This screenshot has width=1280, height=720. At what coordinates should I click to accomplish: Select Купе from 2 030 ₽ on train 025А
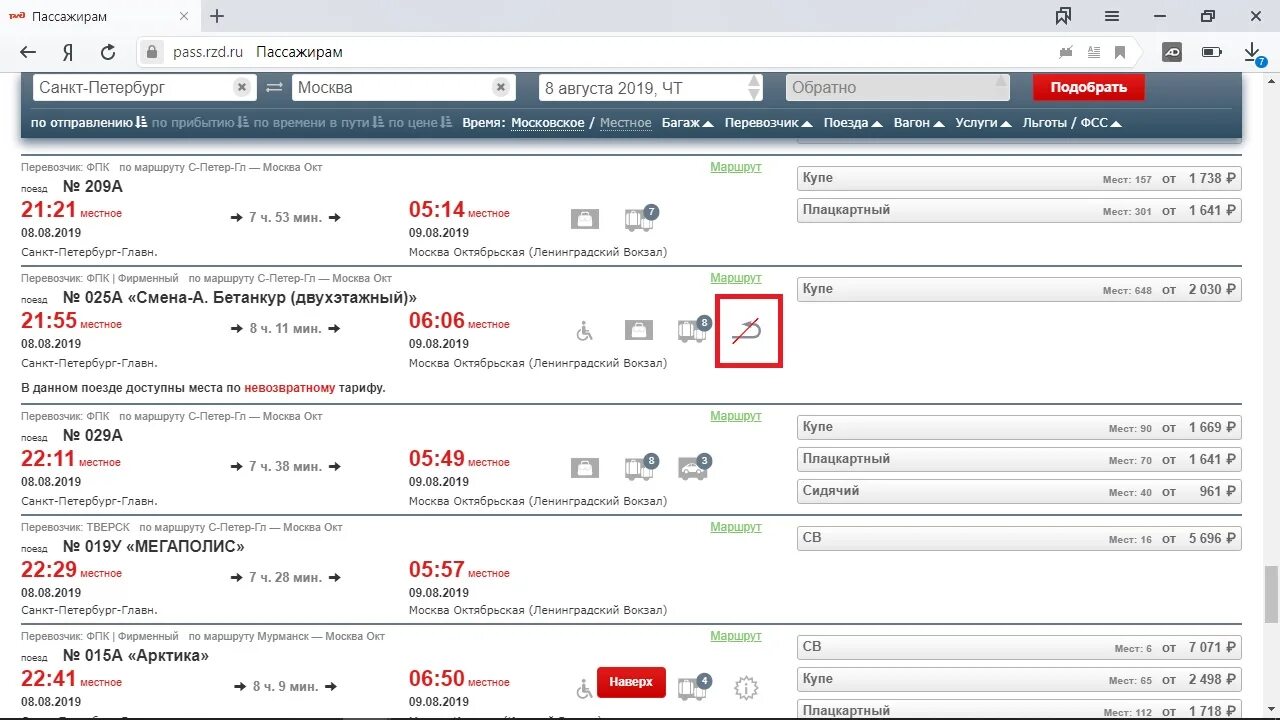[x=1019, y=289]
